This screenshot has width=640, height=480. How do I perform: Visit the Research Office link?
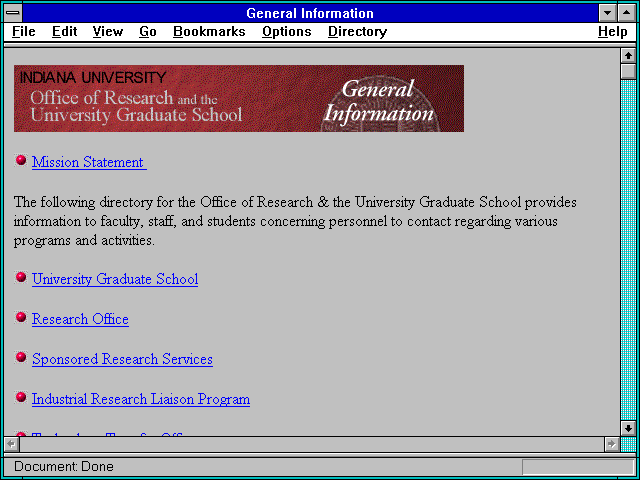[80, 319]
